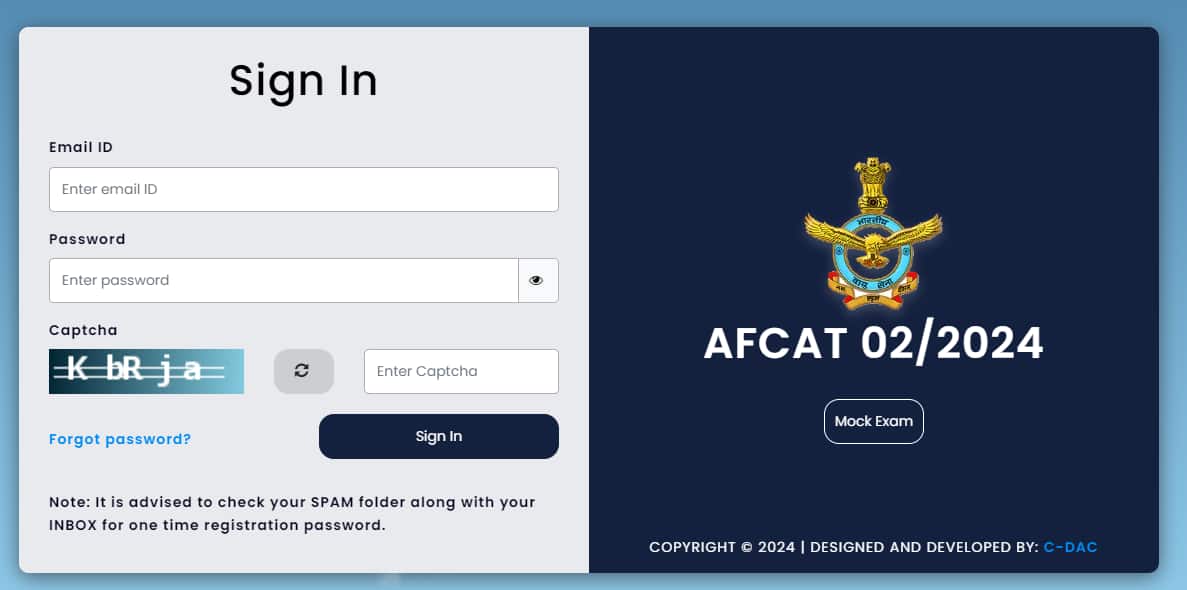The height and width of the screenshot is (590, 1187).
Task: Click the Enter Captcha text box
Action: pyautogui.click(x=460, y=371)
